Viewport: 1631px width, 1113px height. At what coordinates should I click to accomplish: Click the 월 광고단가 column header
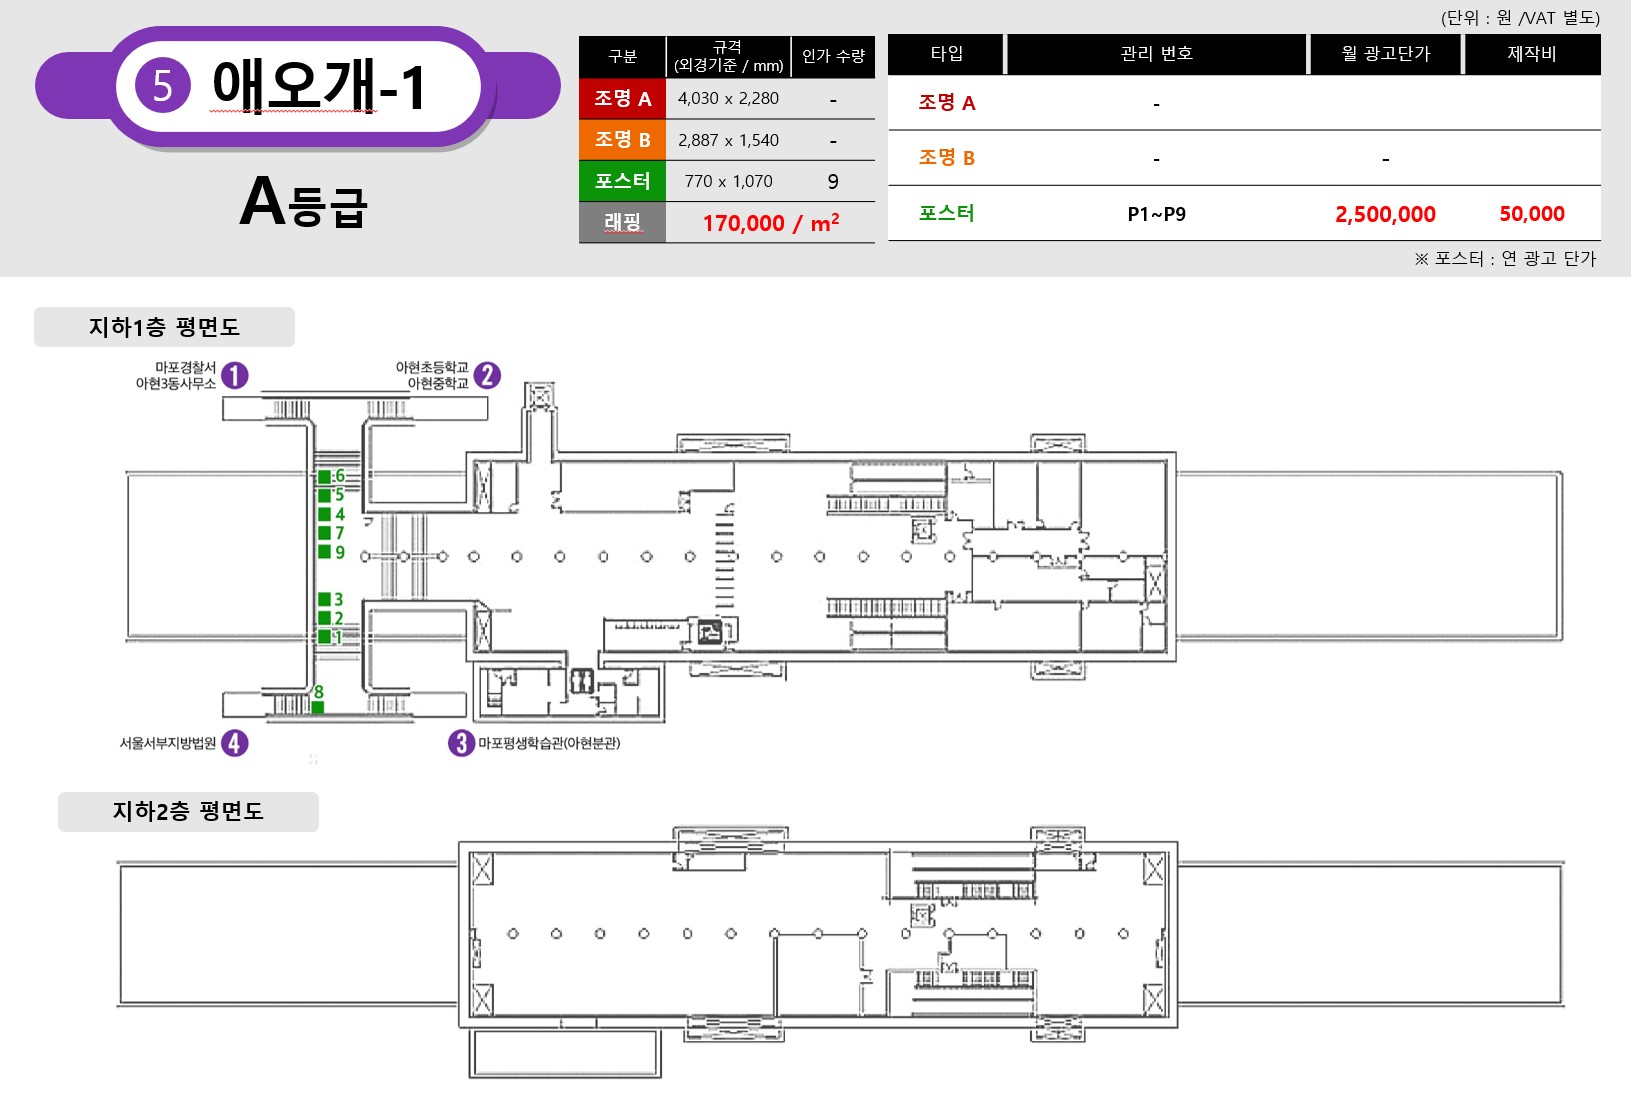coord(1386,54)
